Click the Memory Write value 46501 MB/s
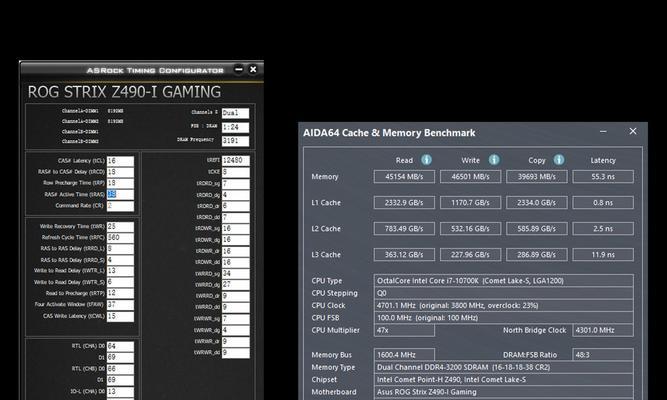Image resolution: width=667 pixels, height=400 pixels. [x=470, y=177]
